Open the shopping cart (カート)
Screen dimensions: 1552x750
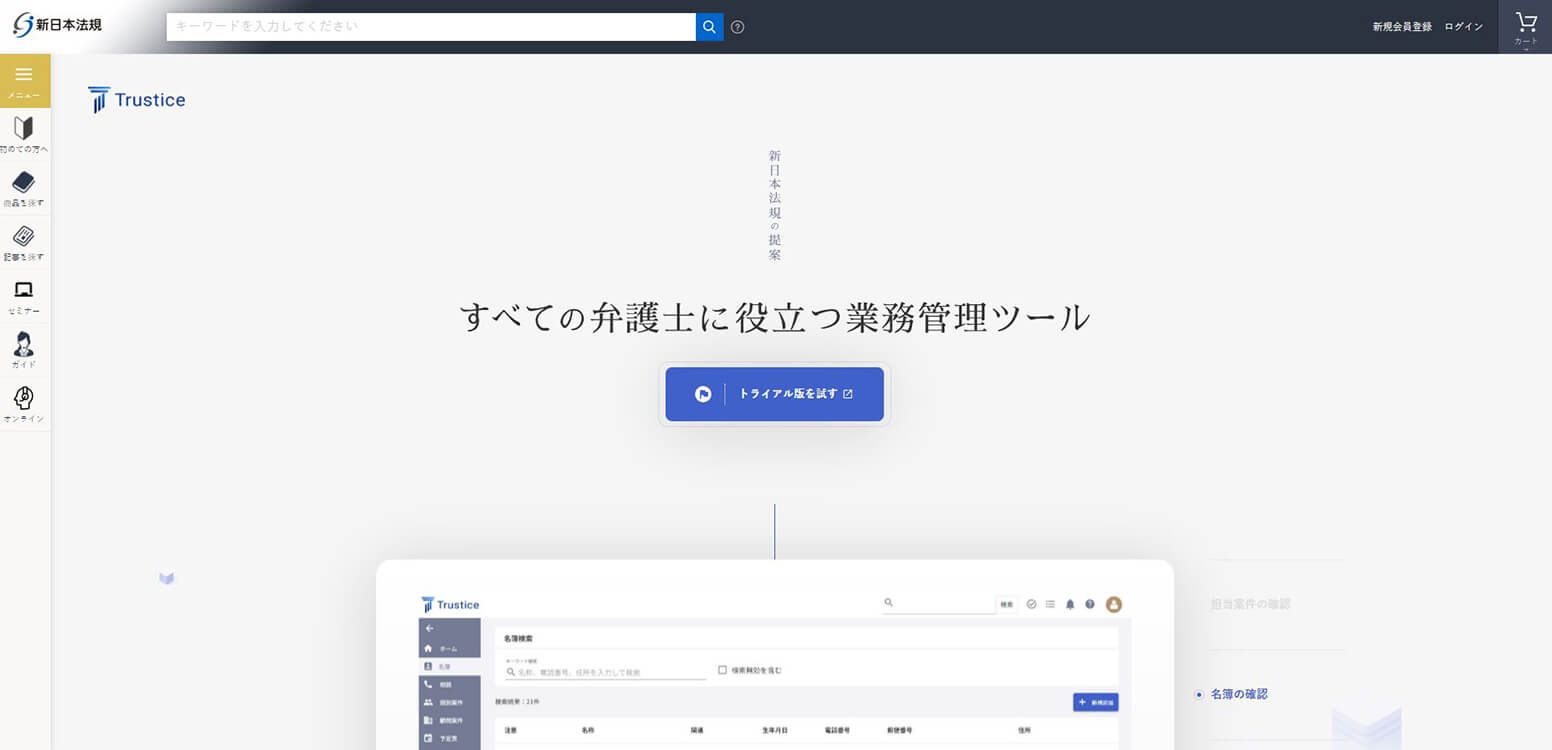coord(1525,27)
